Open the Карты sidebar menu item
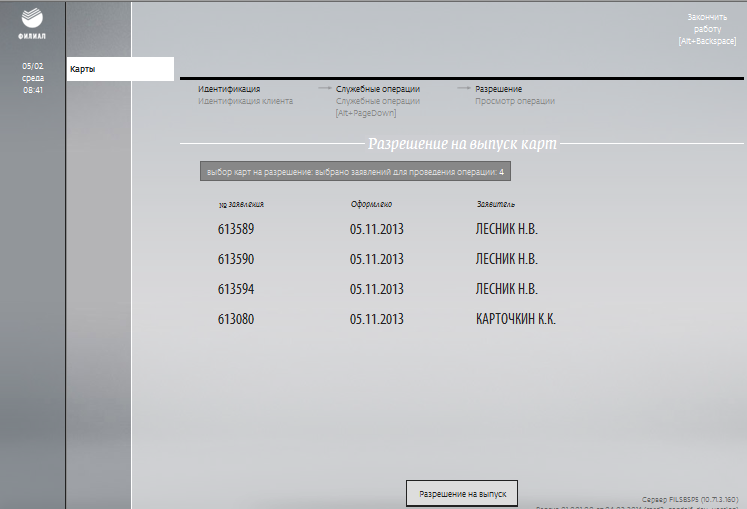This screenshot has width=747, height=509. click(x=120, y=69)
